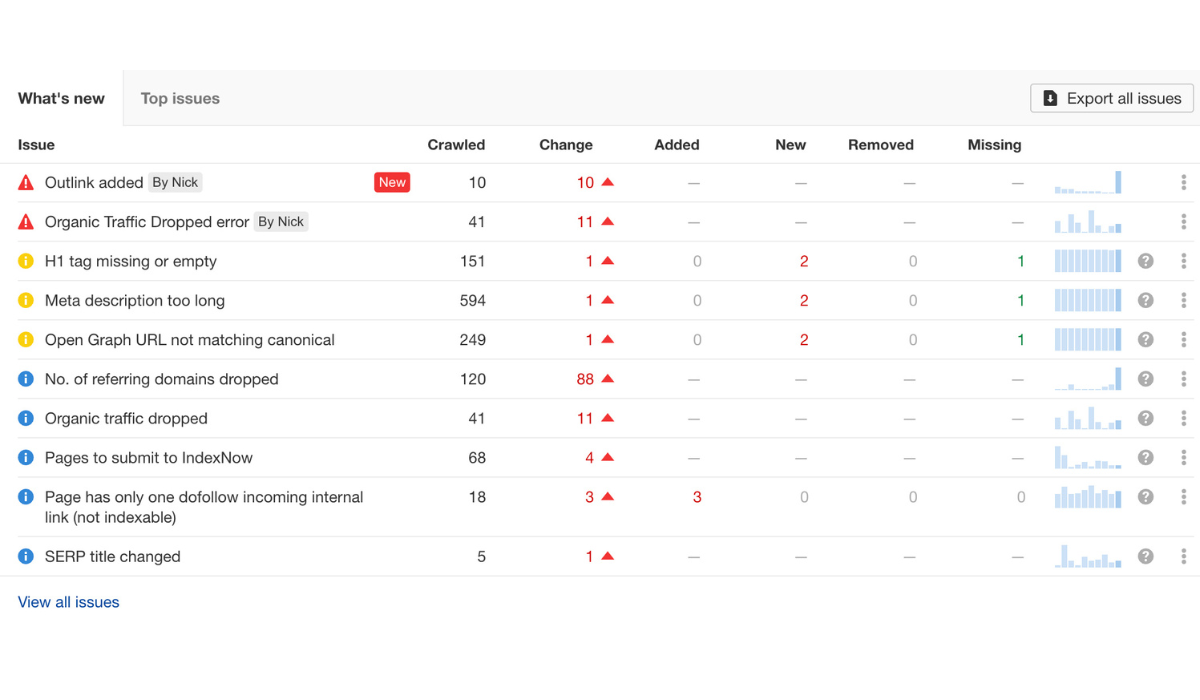Open kebab menu for referring domains dropped row
This screenshot has height=700, width=1200.
[x=1183, y=379]
